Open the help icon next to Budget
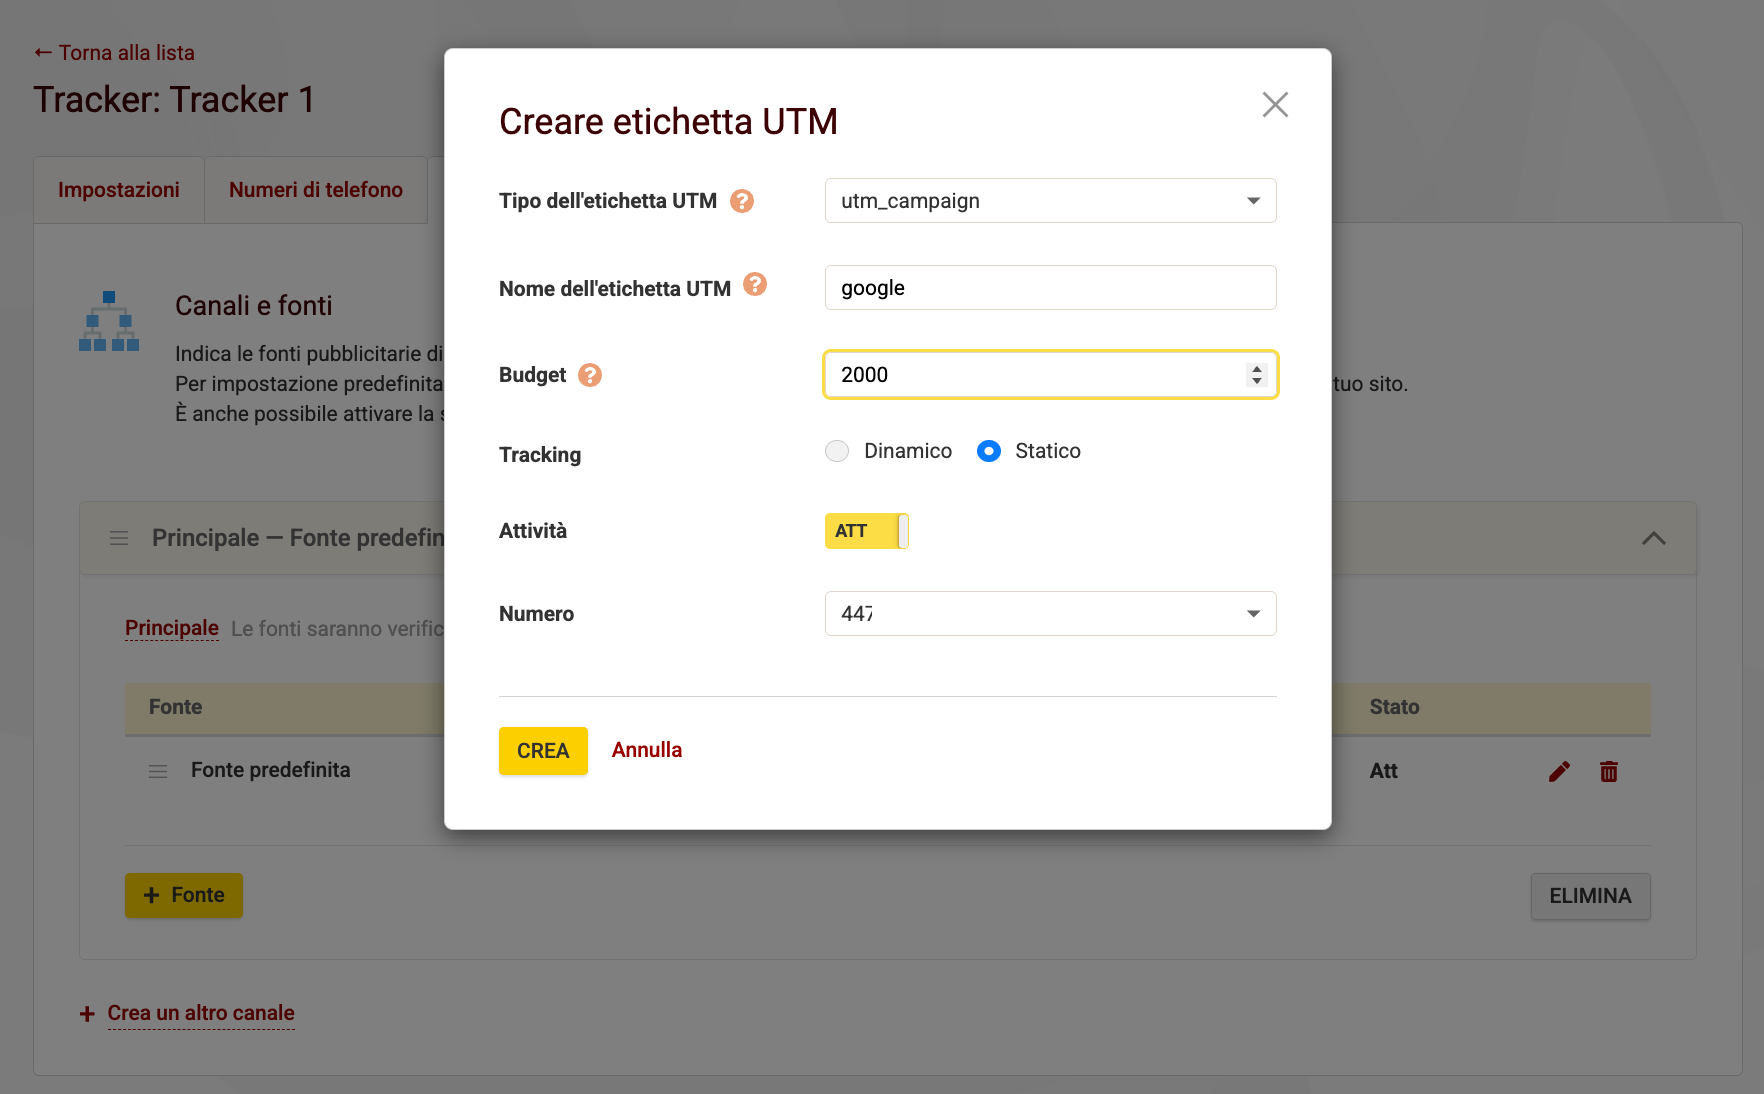 (x=590, y=375)
